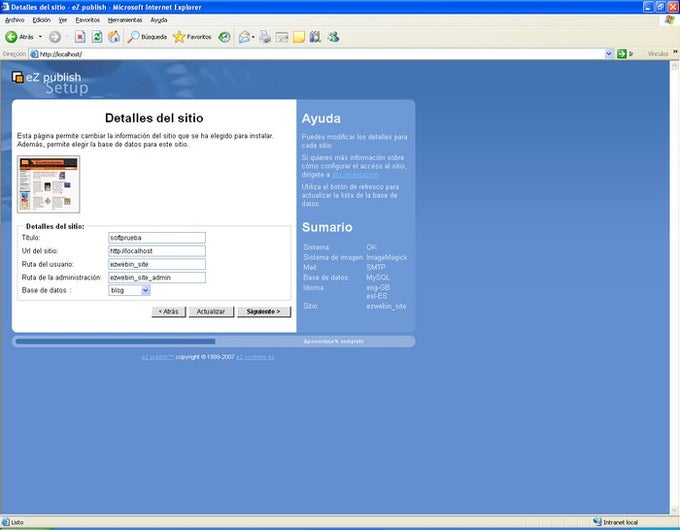Open the History clock icon in toolbar
The width and height of the screenshot is (680, 530).
click(x=224, y=37)
